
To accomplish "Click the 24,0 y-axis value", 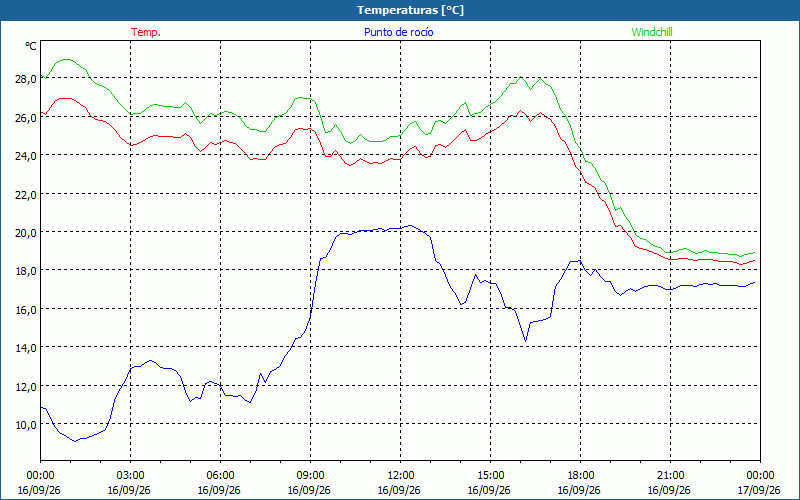I will [x=26, y=156].
